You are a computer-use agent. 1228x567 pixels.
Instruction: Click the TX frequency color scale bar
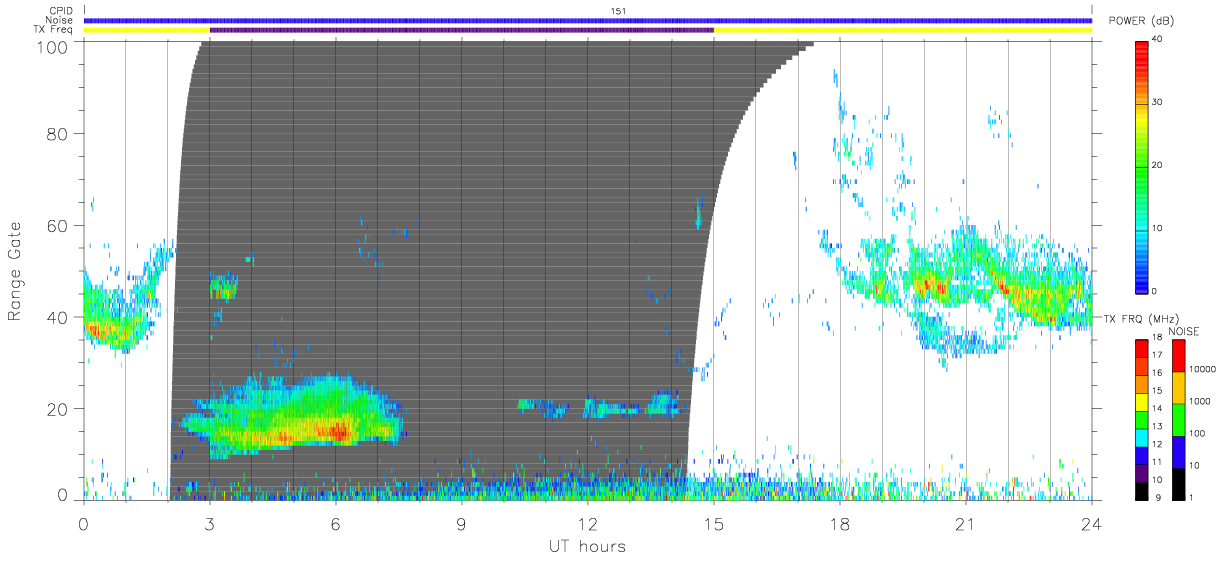pyautogui.click(x=1141, y=419)
